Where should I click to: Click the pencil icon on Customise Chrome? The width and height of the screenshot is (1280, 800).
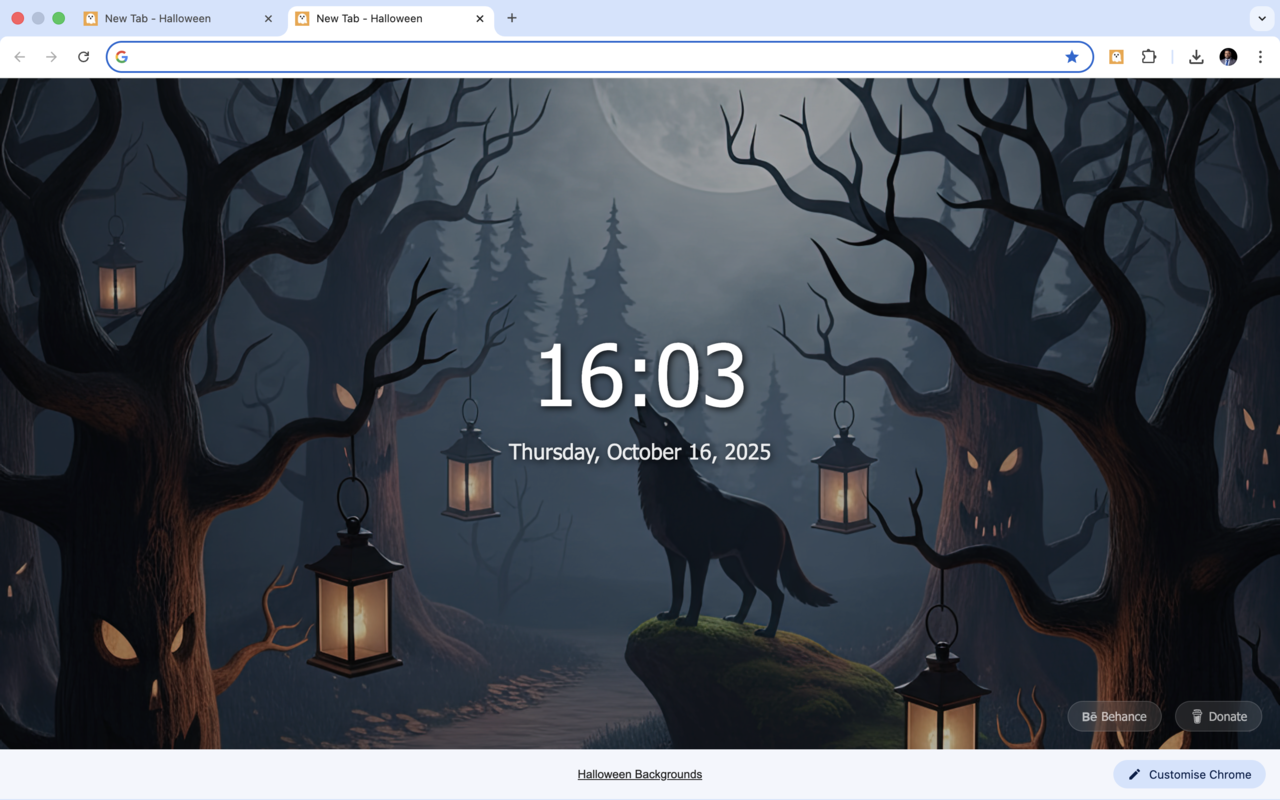click(1134, 774)
